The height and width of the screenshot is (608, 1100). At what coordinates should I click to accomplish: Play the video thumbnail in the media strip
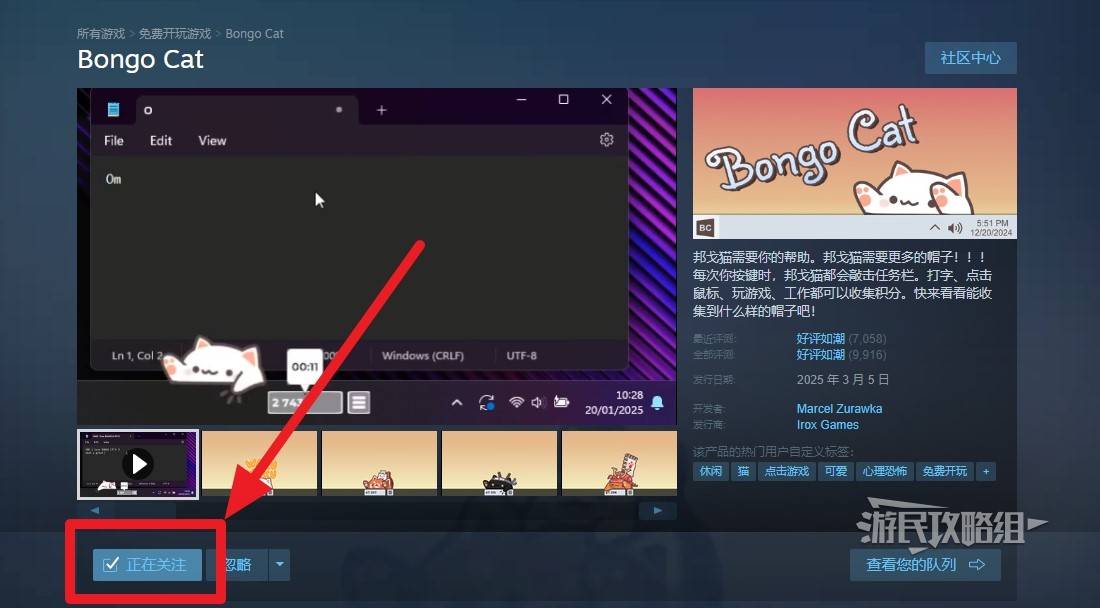coord(138,464)
